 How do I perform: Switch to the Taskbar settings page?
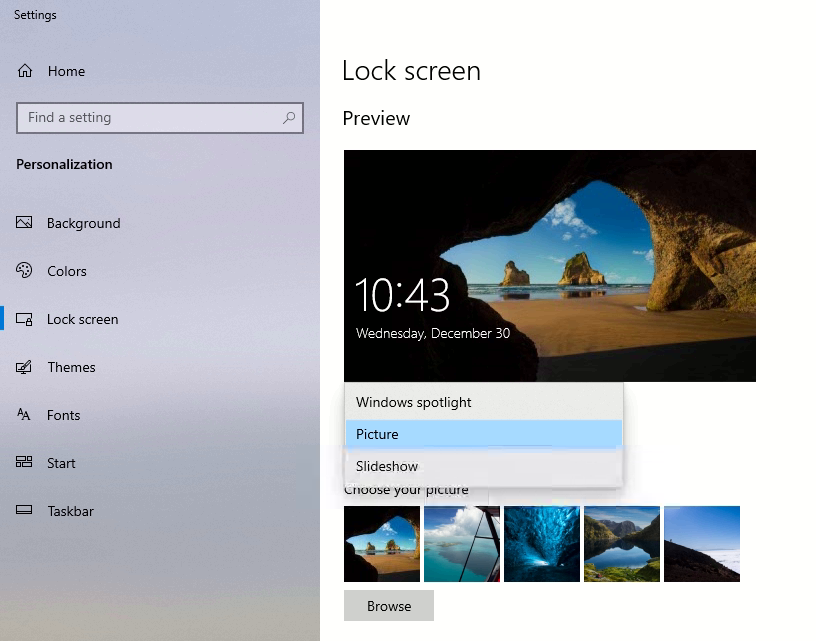coord(71,511)
